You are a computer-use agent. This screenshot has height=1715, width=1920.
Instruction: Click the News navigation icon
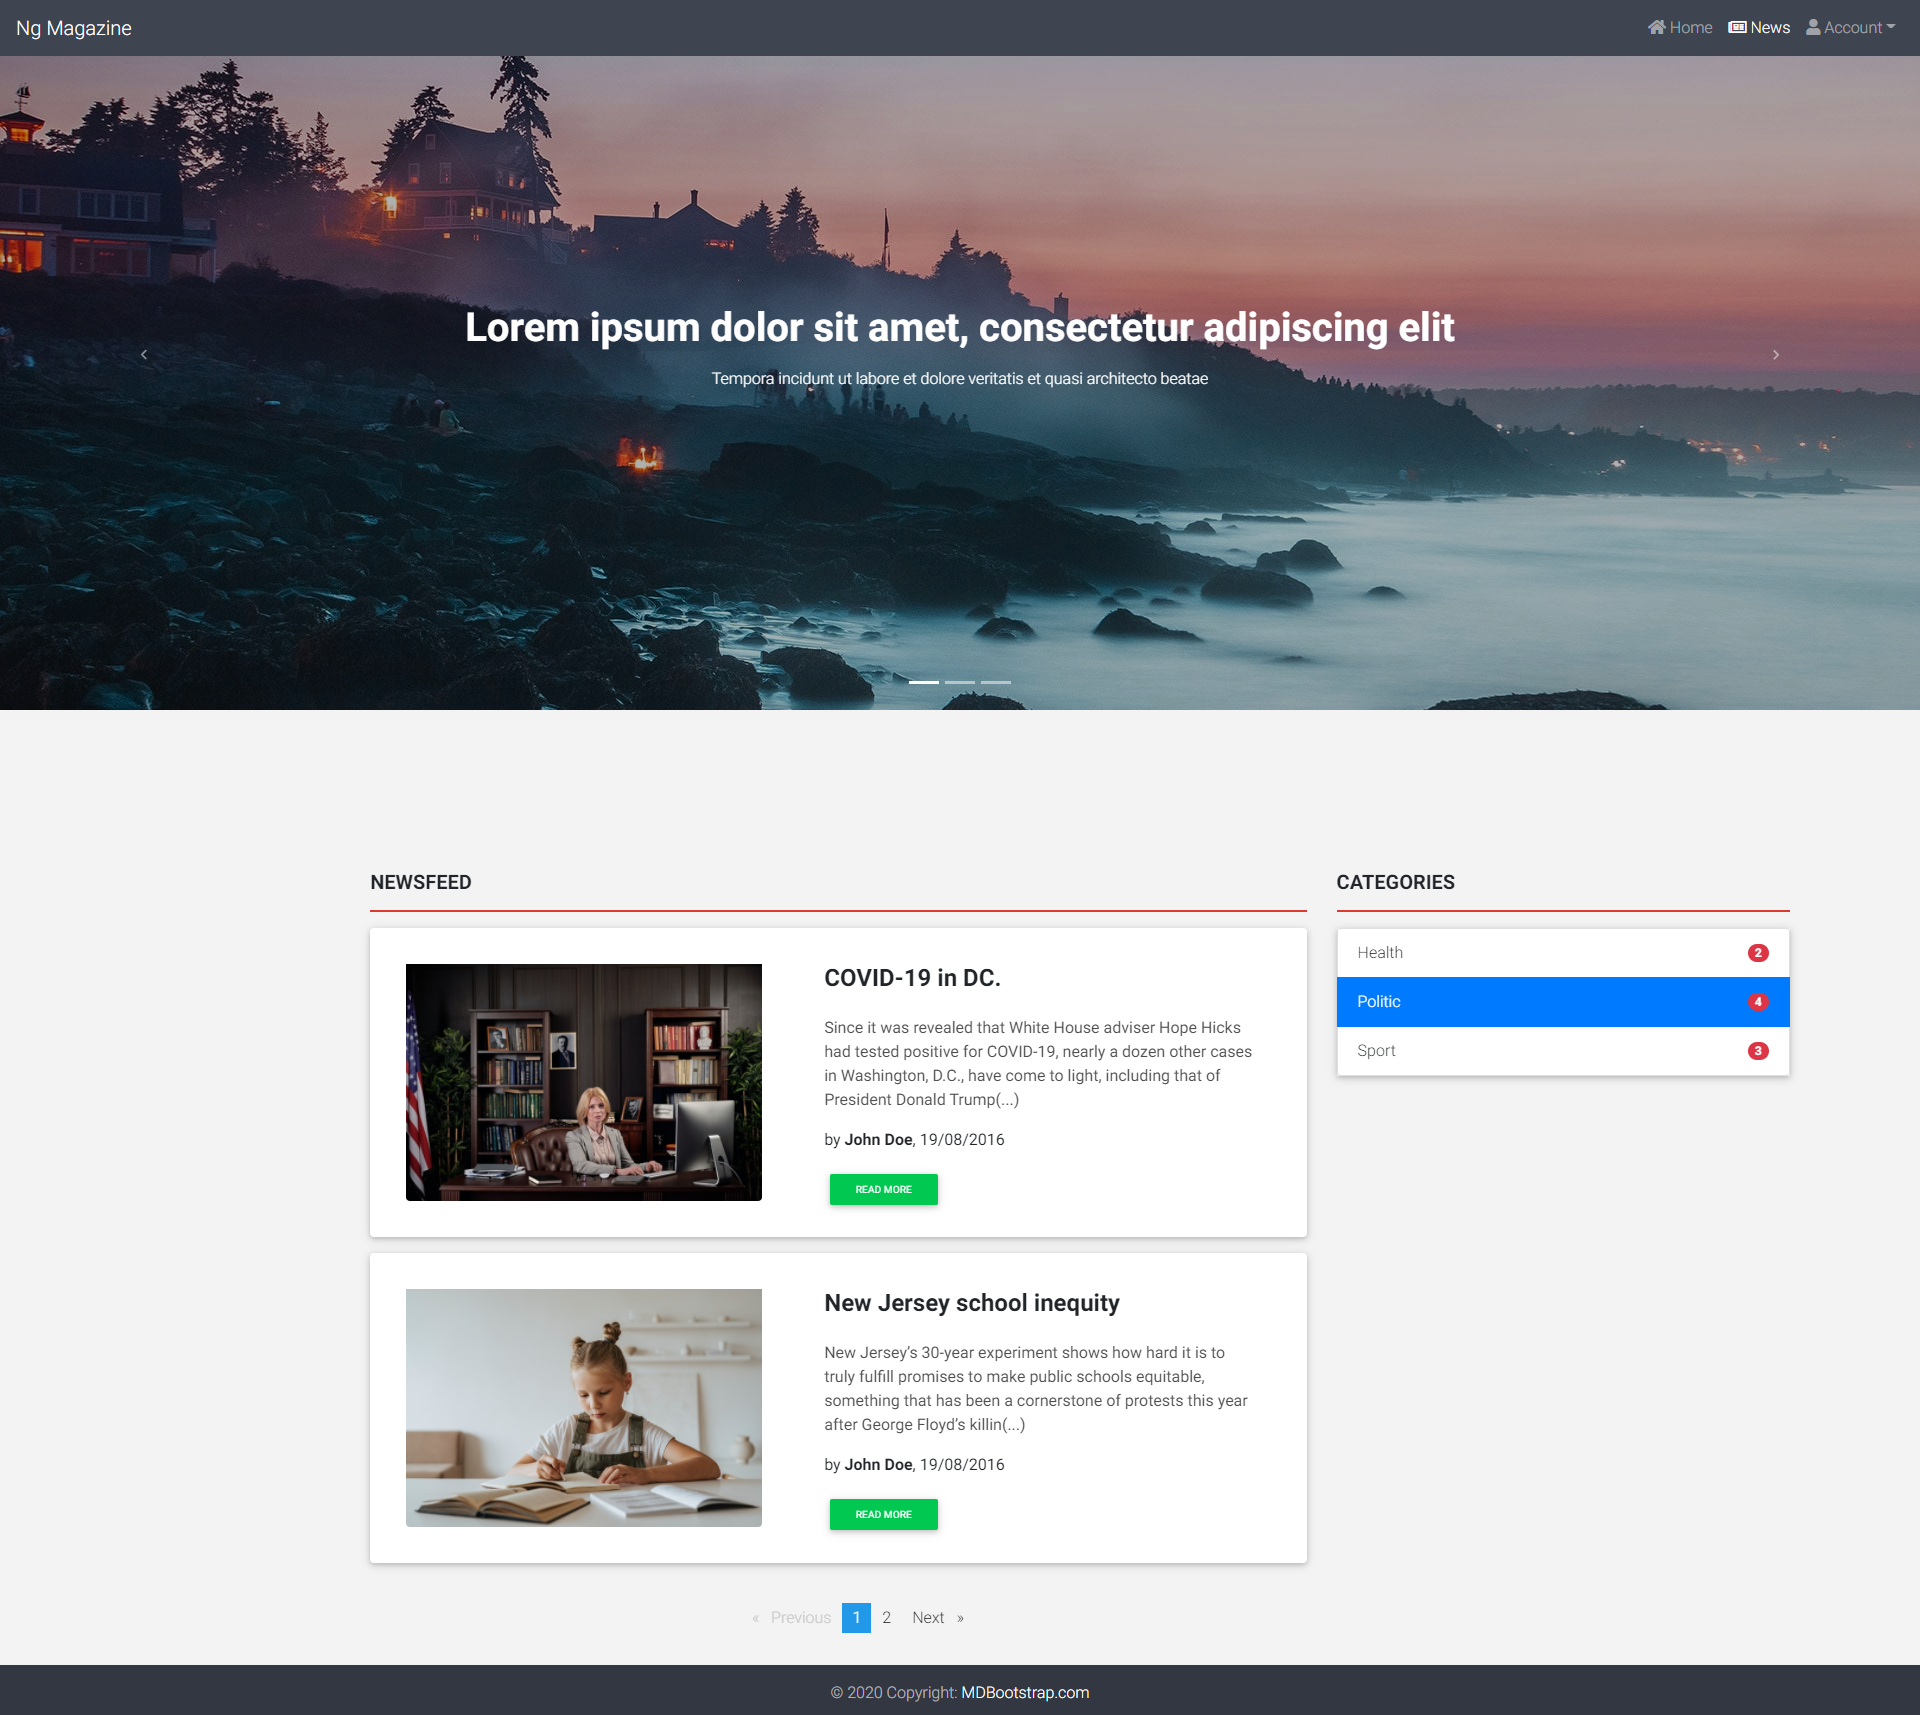[x=1740, y=26]
